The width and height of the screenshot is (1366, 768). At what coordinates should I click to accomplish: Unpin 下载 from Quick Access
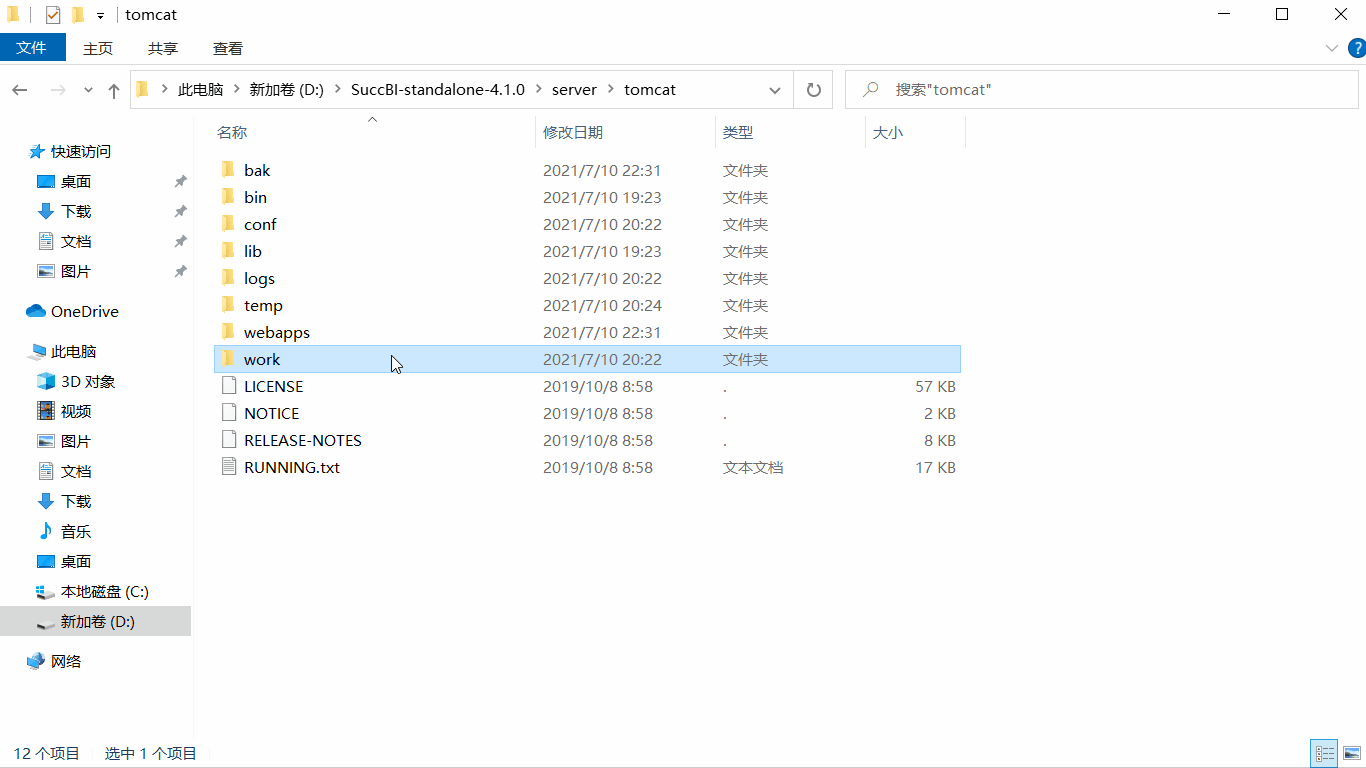pos(181,211)
